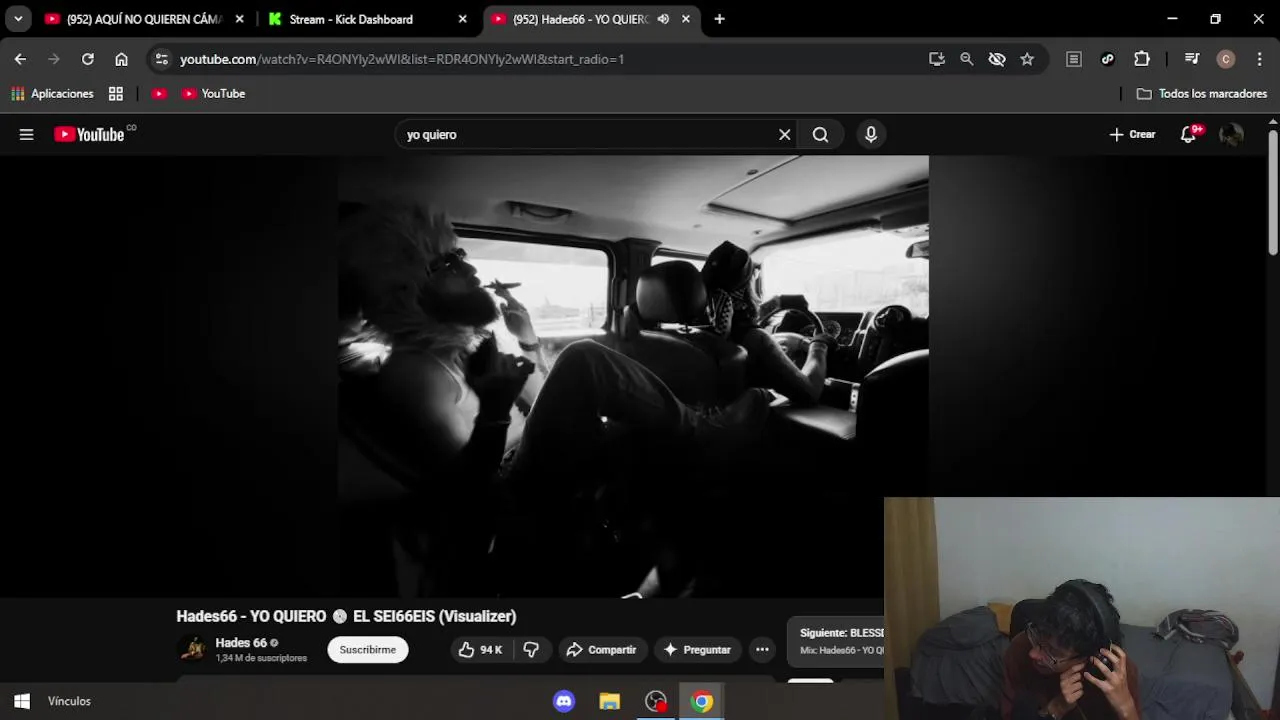Open the zoom magnifier in address bar

click(967, 59)
